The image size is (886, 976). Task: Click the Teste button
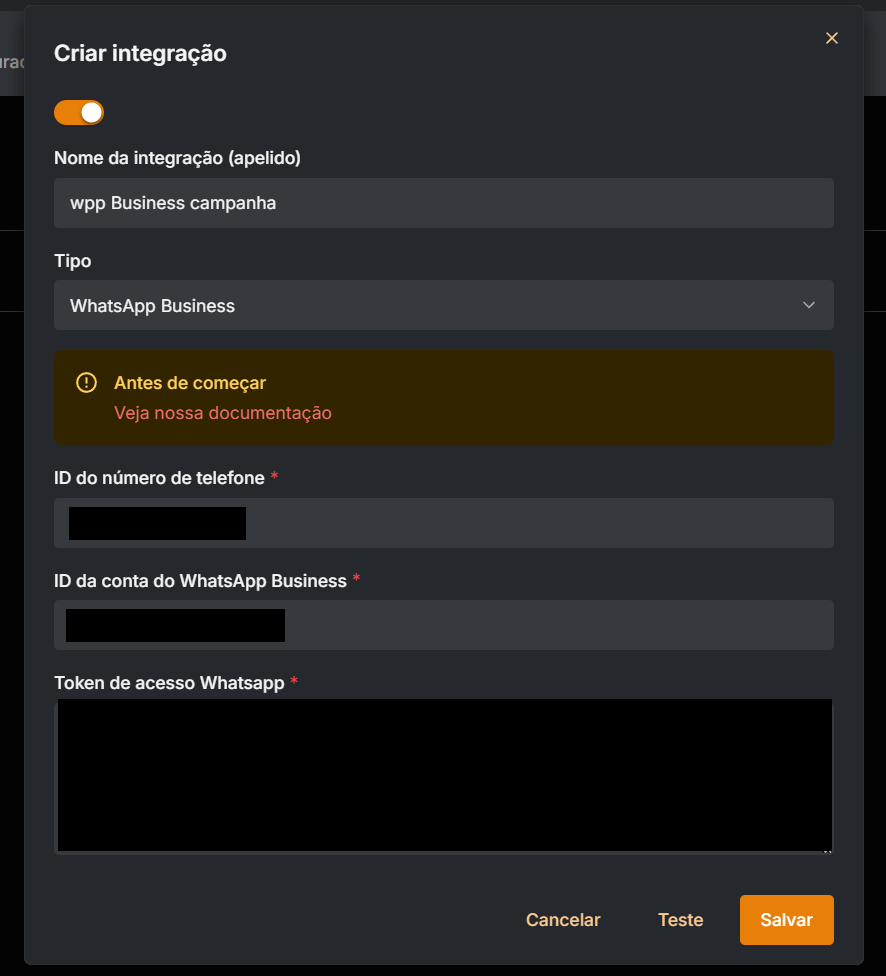(680, 919)
